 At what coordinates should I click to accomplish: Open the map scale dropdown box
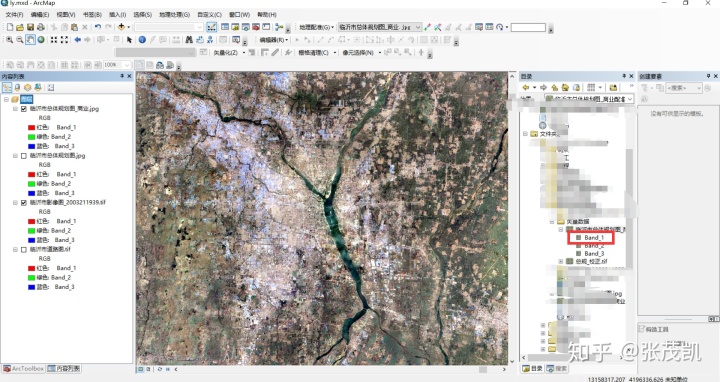(x=169, y=27)
